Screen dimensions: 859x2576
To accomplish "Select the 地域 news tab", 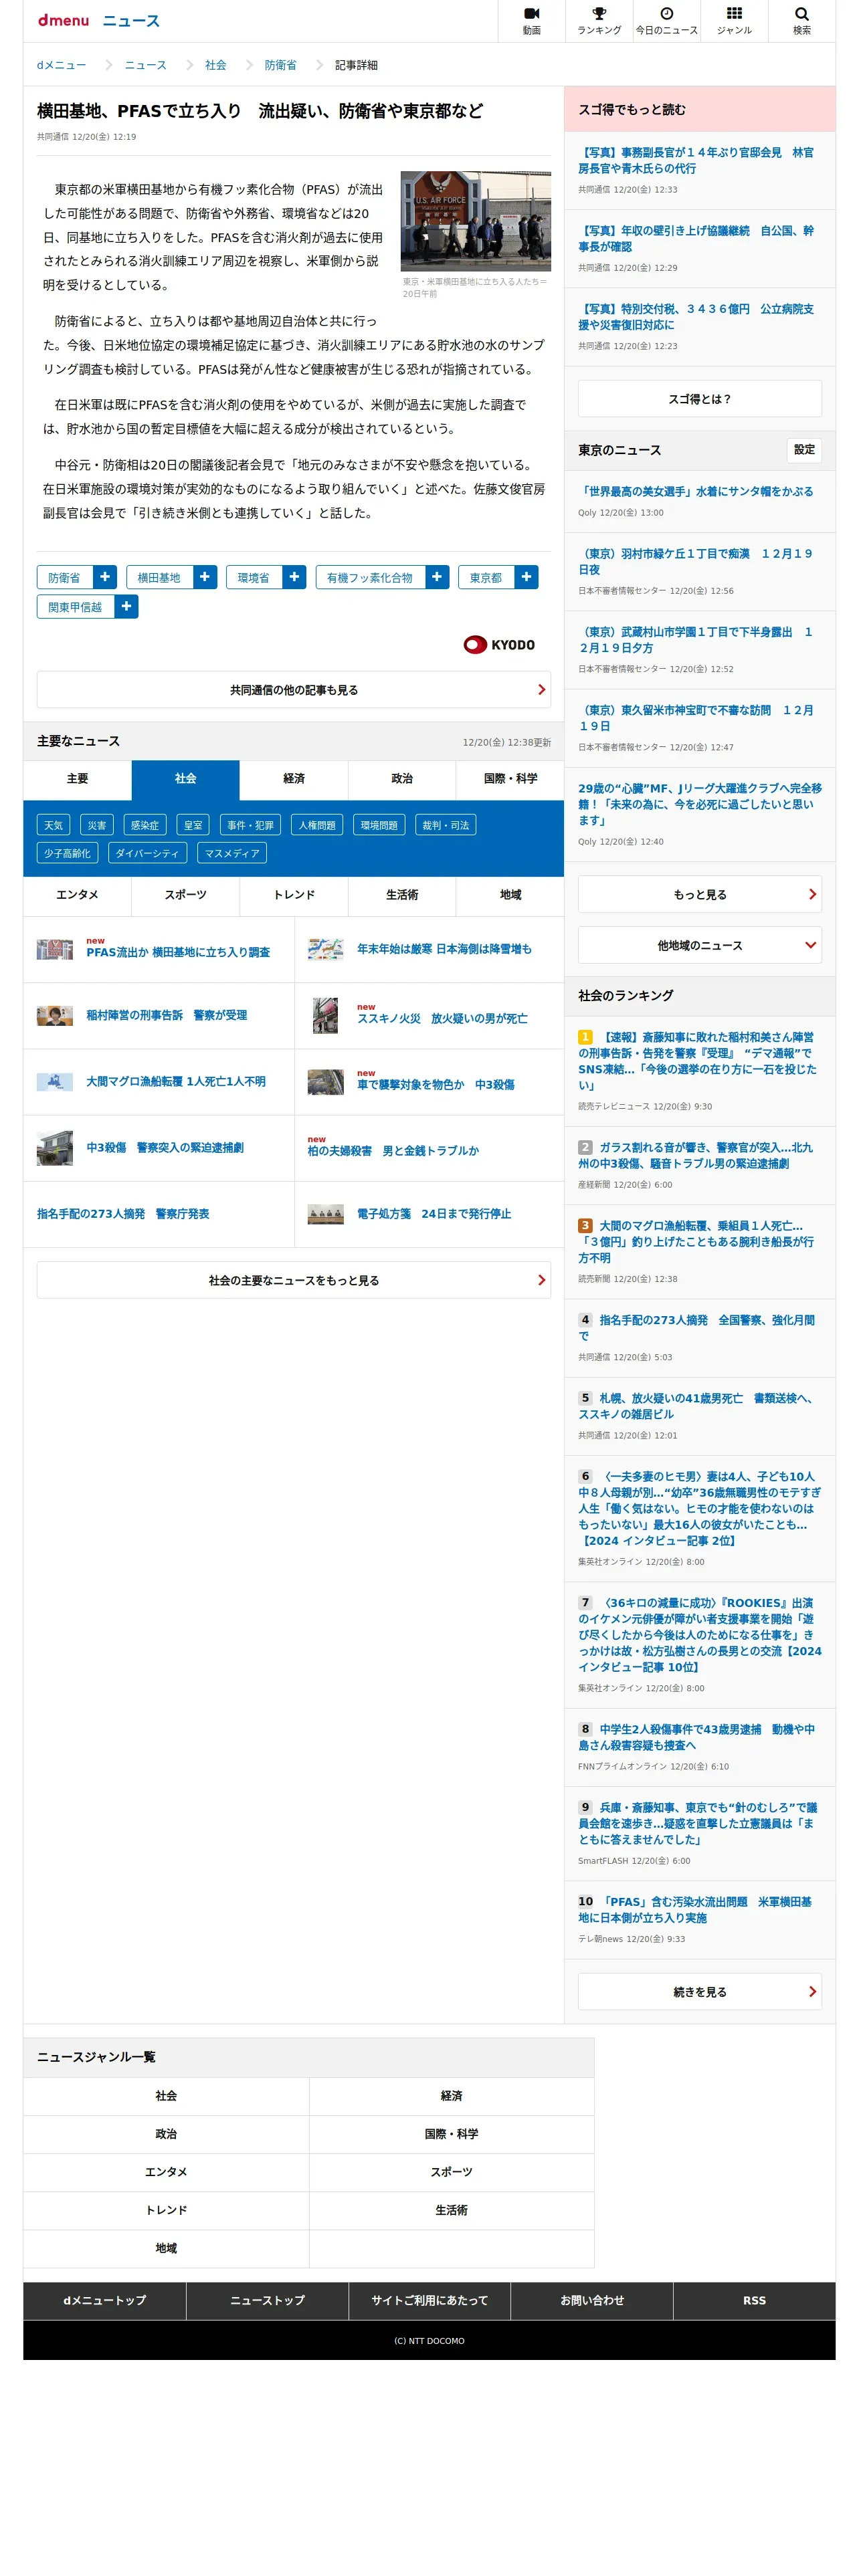I will click(510, 895).
